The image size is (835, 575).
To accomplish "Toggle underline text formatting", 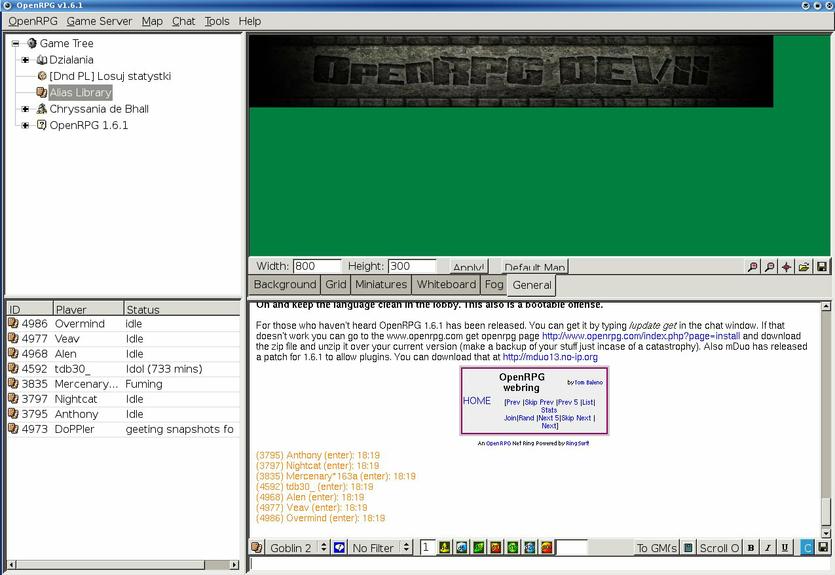I will [x=785, y=547].
